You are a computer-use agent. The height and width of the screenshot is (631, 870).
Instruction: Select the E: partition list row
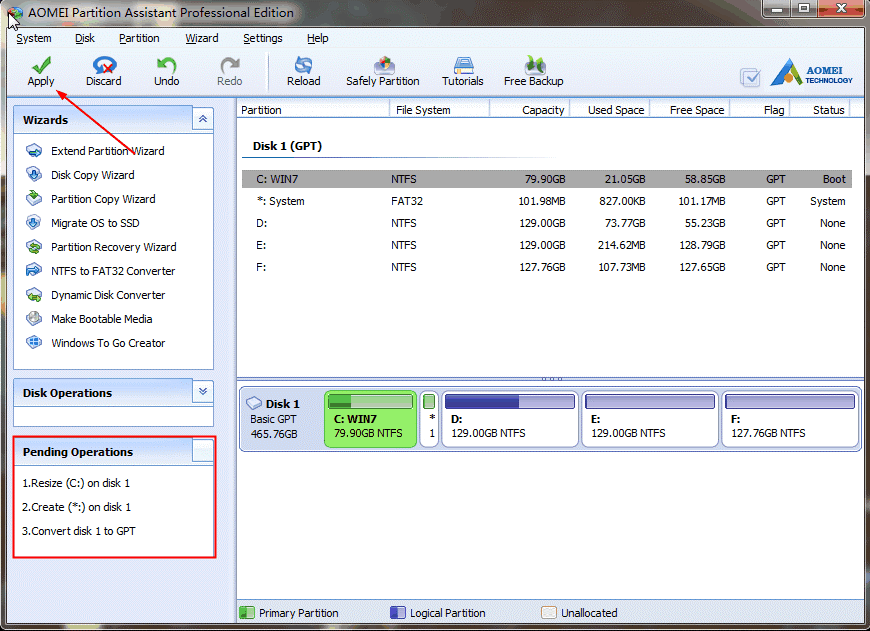[x=547, y=245]
